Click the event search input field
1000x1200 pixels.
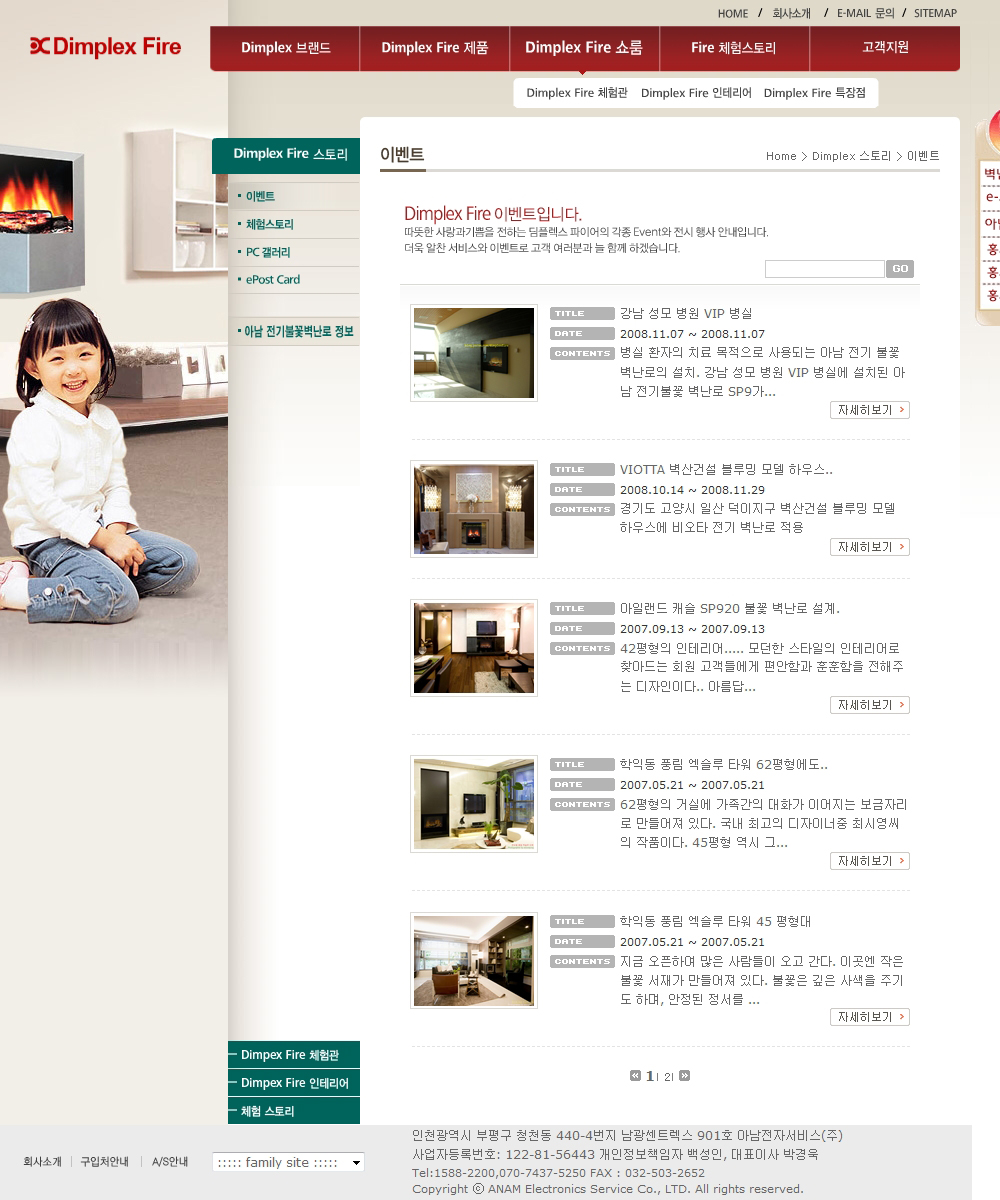pos(824,269)
